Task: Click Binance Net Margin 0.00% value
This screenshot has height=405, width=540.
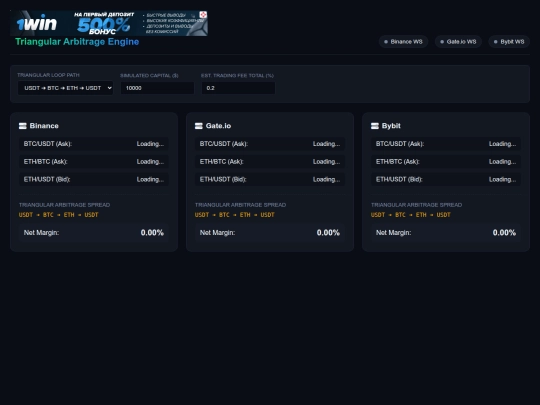Action: pos(152,233)
